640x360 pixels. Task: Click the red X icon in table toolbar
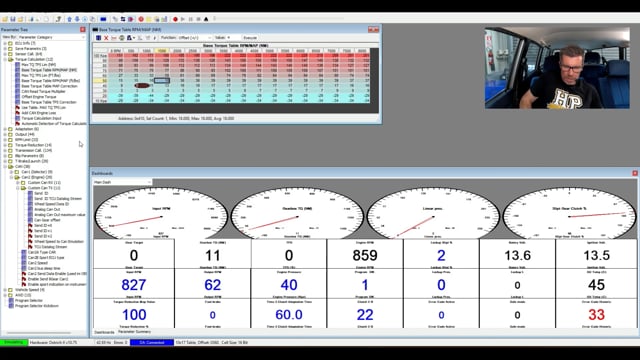pyautogui.click(x=106, y=38)
